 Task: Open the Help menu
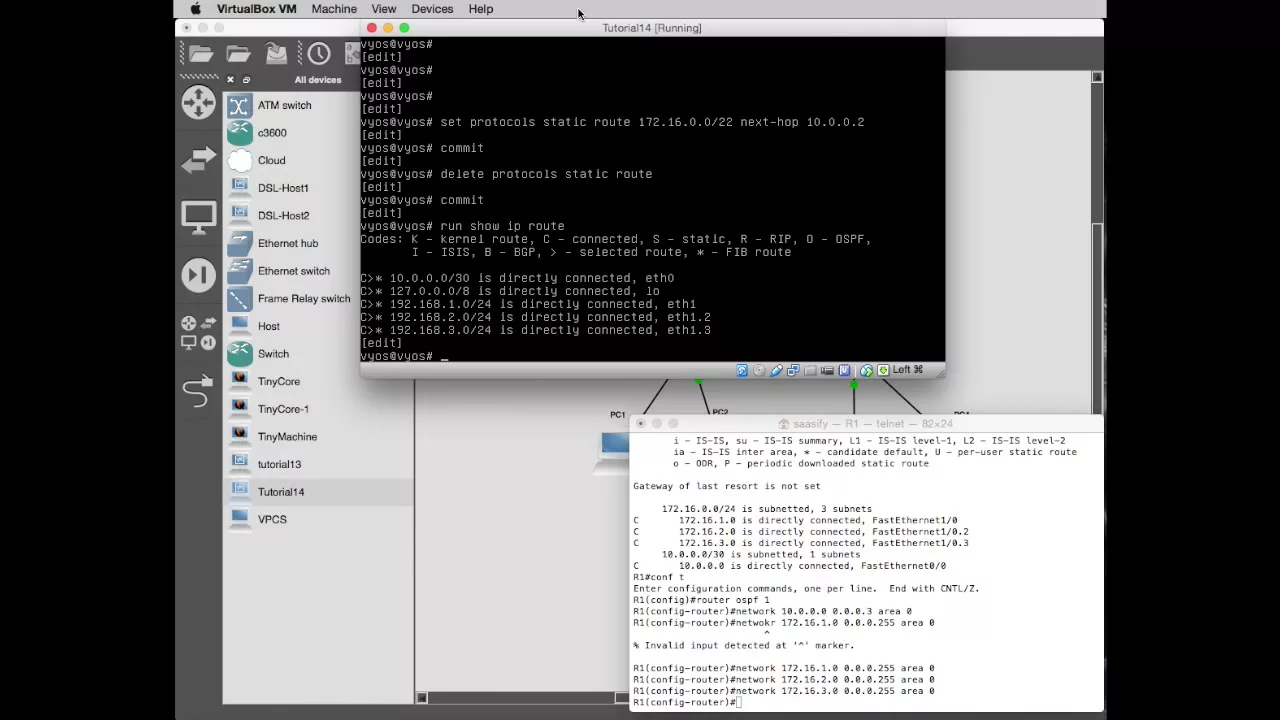481,9
